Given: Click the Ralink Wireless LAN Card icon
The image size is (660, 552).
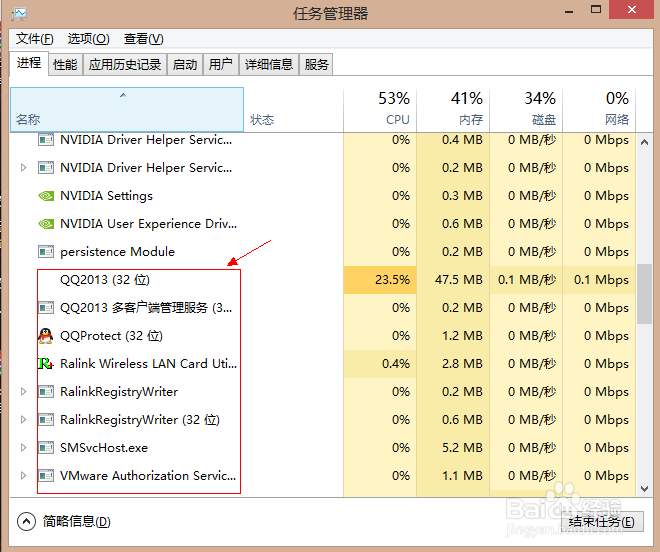Looking at the screenshot, I should (45, 363).
